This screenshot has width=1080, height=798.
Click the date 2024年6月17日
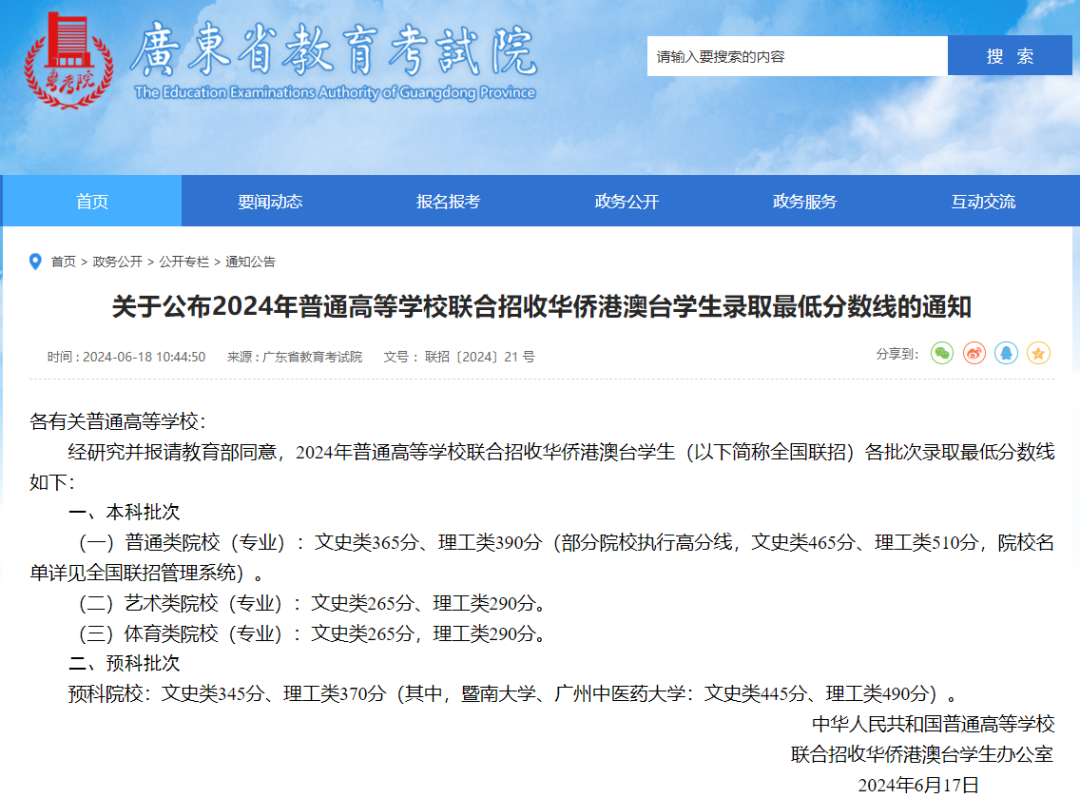click(x=918, y=785)
